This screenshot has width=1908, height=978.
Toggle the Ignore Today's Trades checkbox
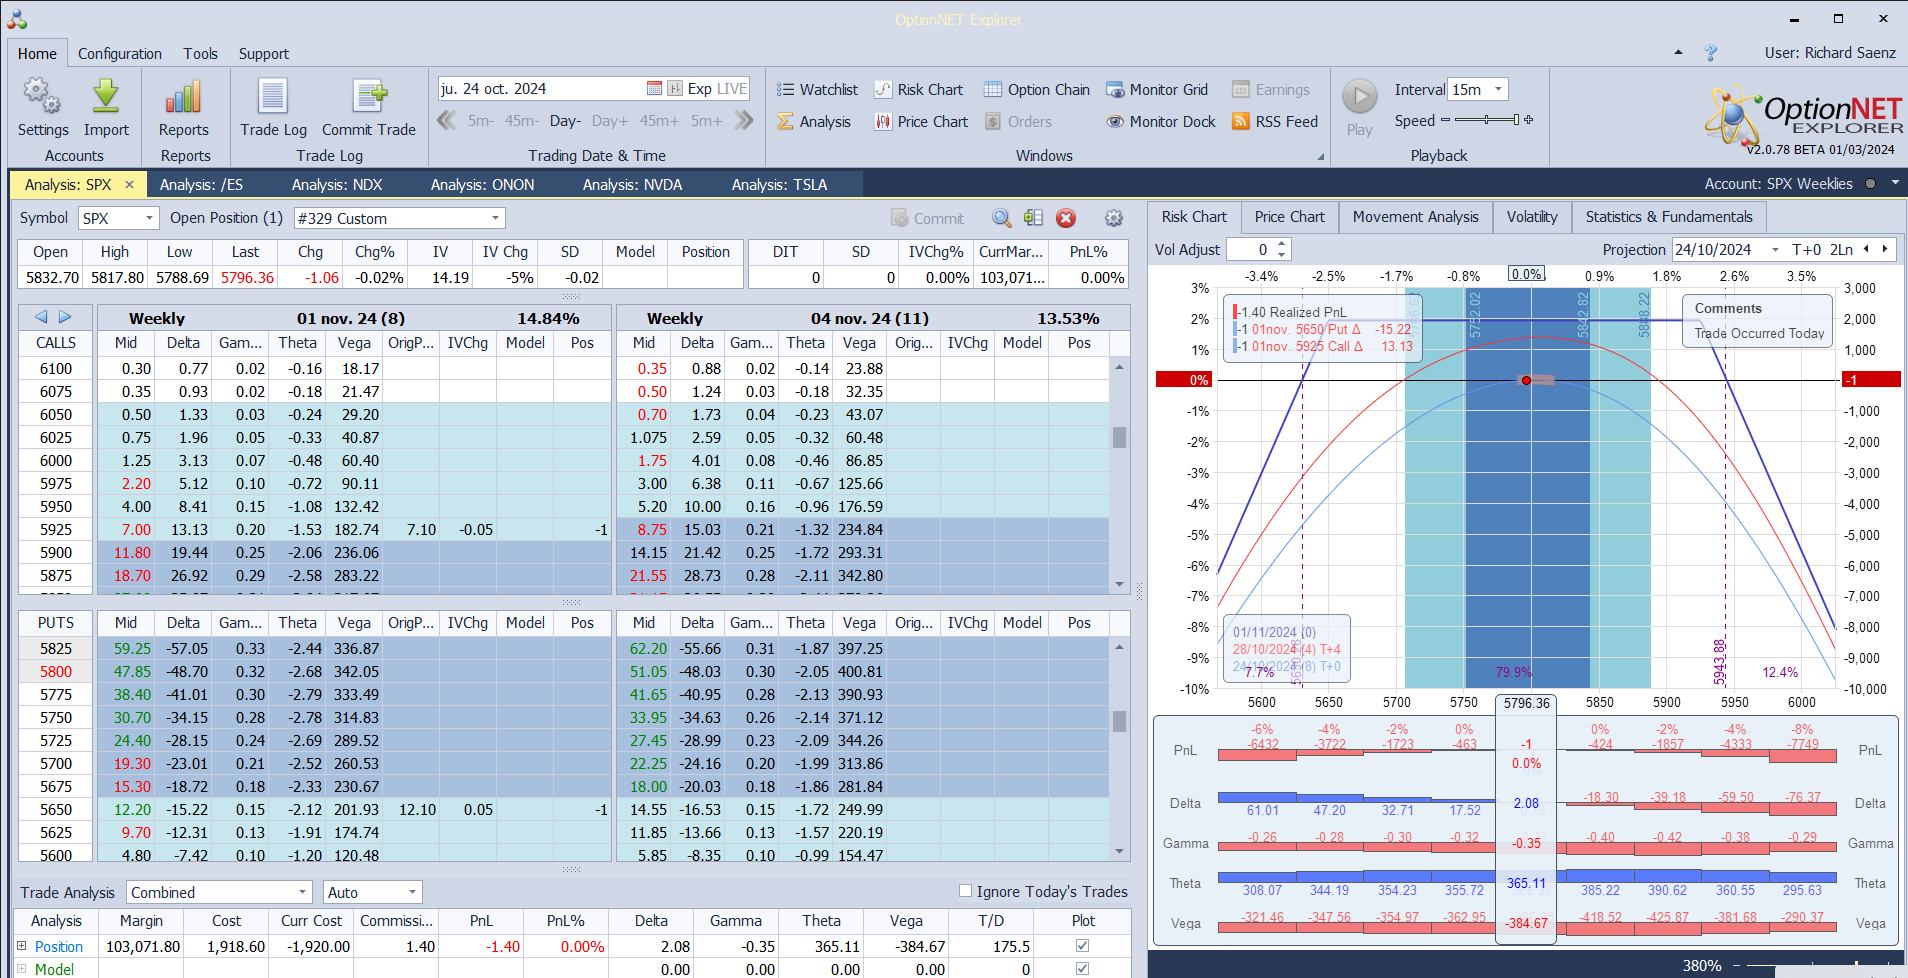pyautogui.click(x=965, y=890)
